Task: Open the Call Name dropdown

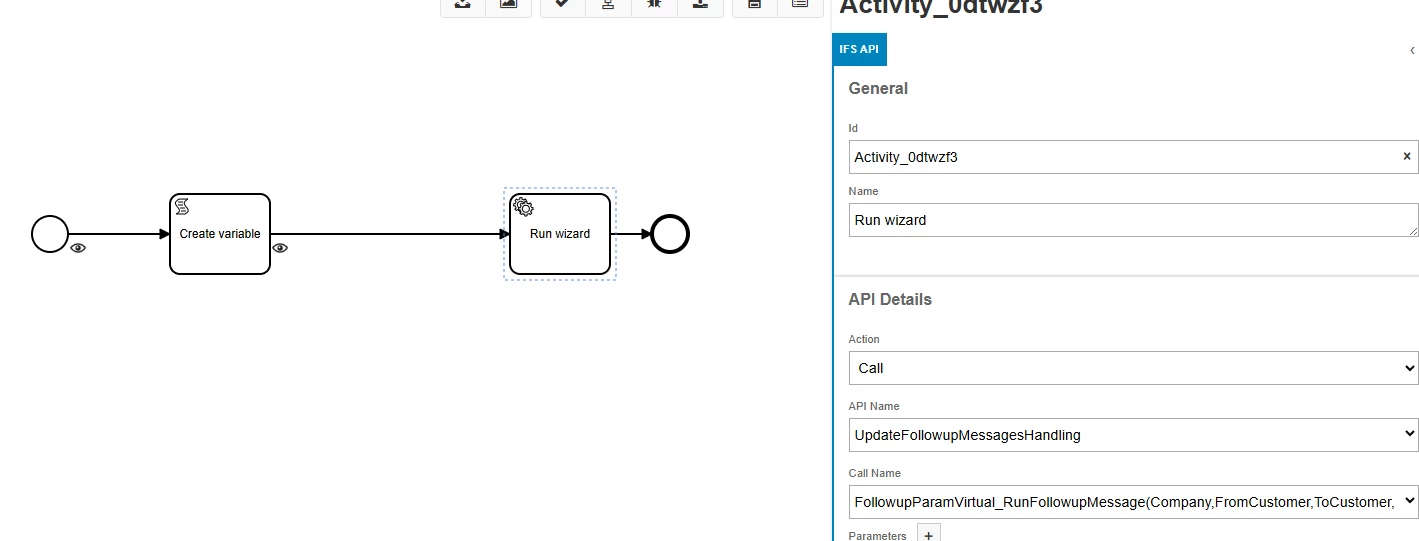Action: click(1133, 501)
